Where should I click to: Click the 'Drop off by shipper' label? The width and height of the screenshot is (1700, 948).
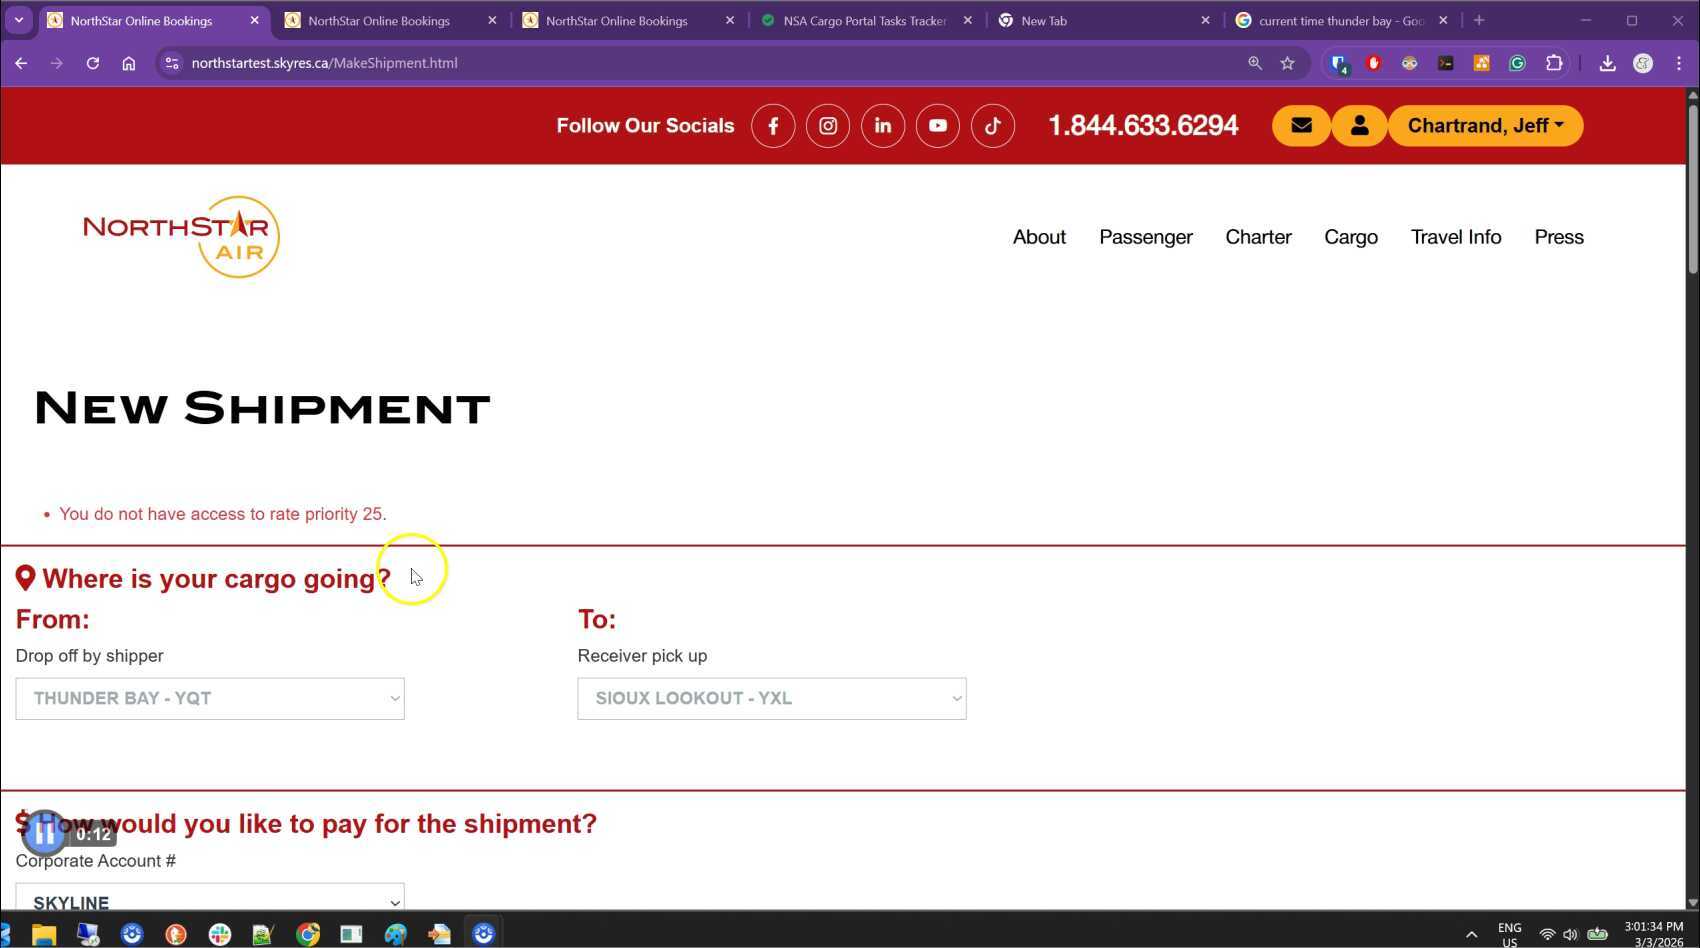(x=89, y=656)
